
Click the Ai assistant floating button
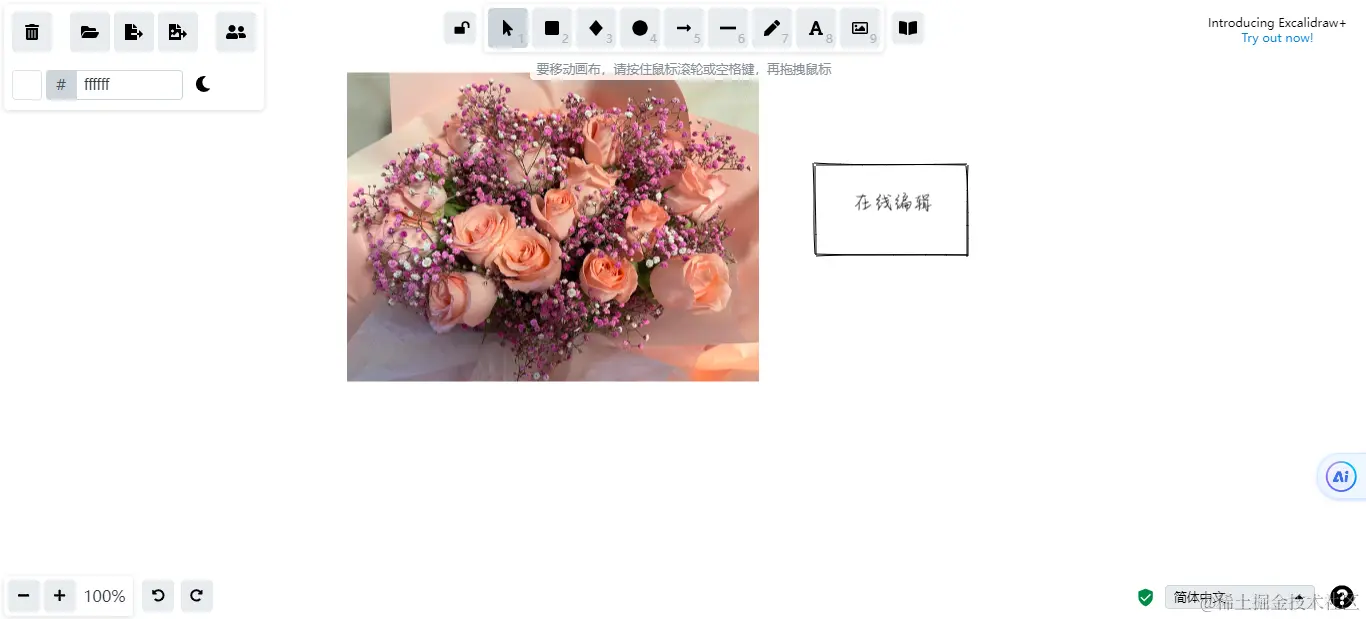click(x=1341, y=477)
